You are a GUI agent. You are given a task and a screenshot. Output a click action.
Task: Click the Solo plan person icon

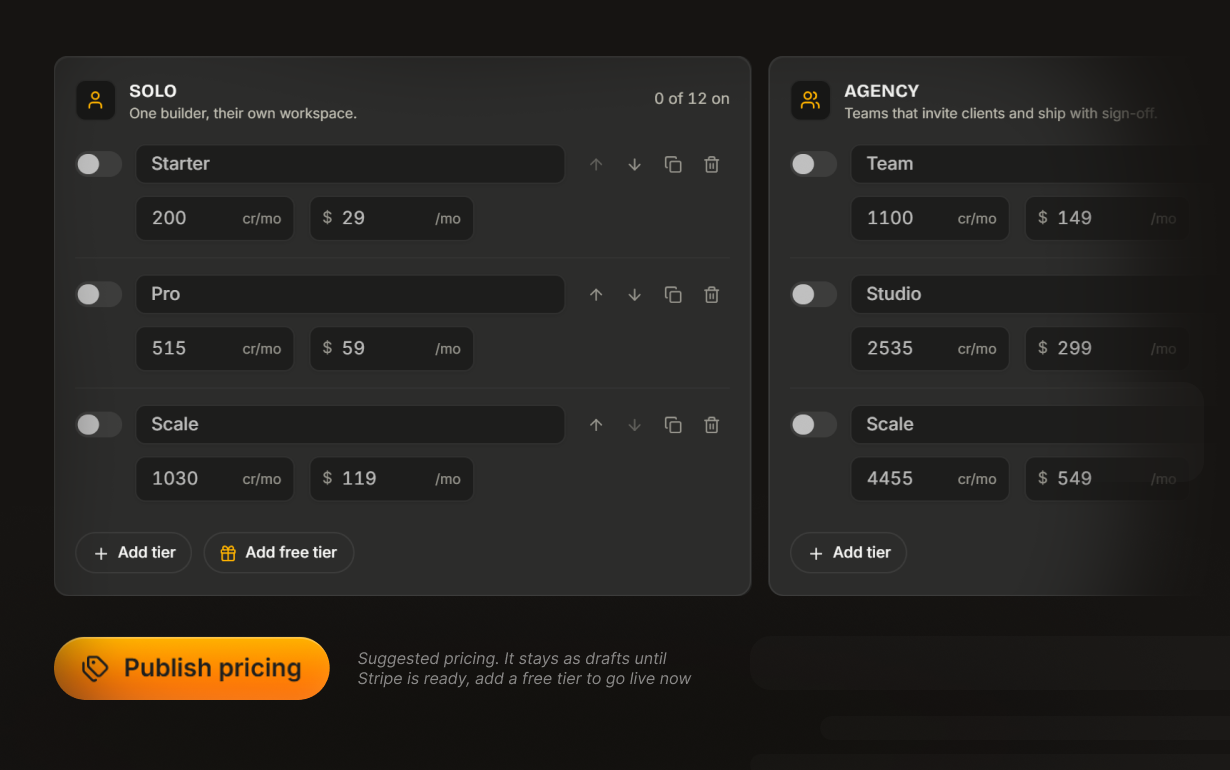click(x=95, y=100)
